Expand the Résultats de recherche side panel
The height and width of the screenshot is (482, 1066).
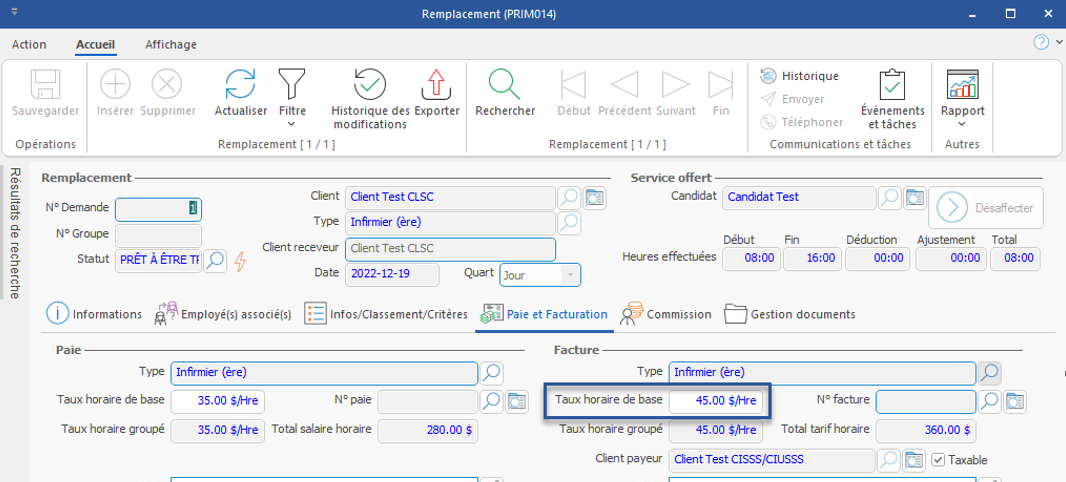(x=14, y=232)
